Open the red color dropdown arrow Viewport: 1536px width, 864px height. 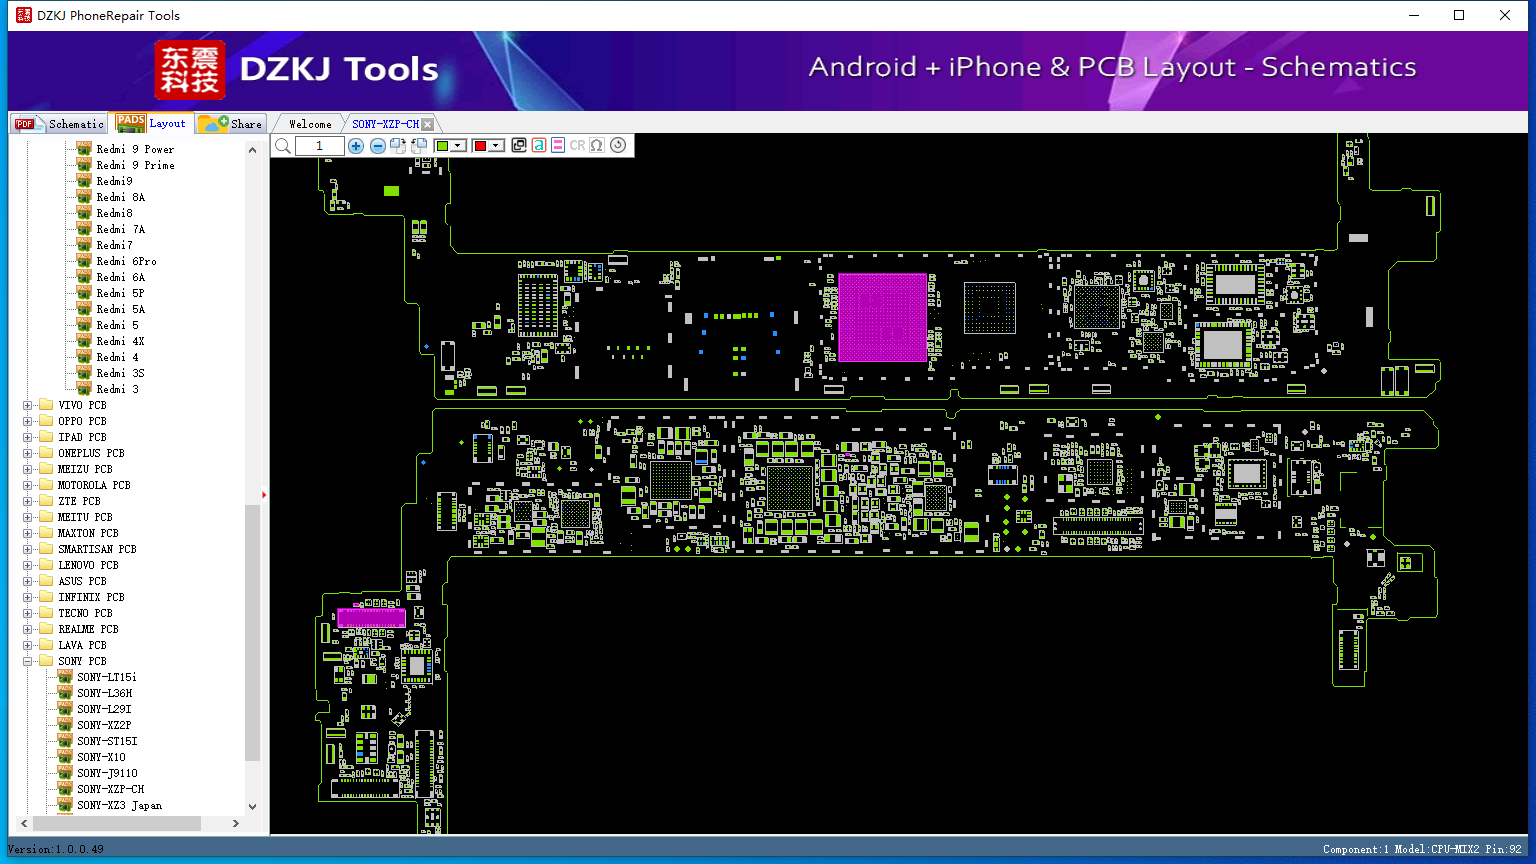(496, 146)
